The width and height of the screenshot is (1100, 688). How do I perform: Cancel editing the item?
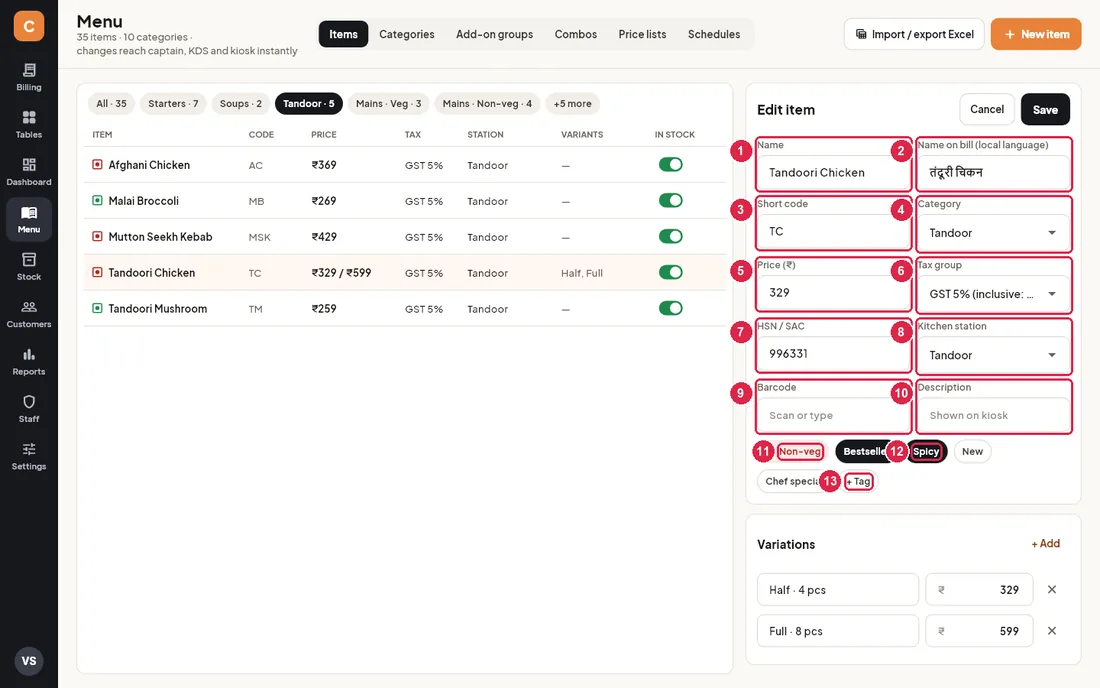pos(987,109)
